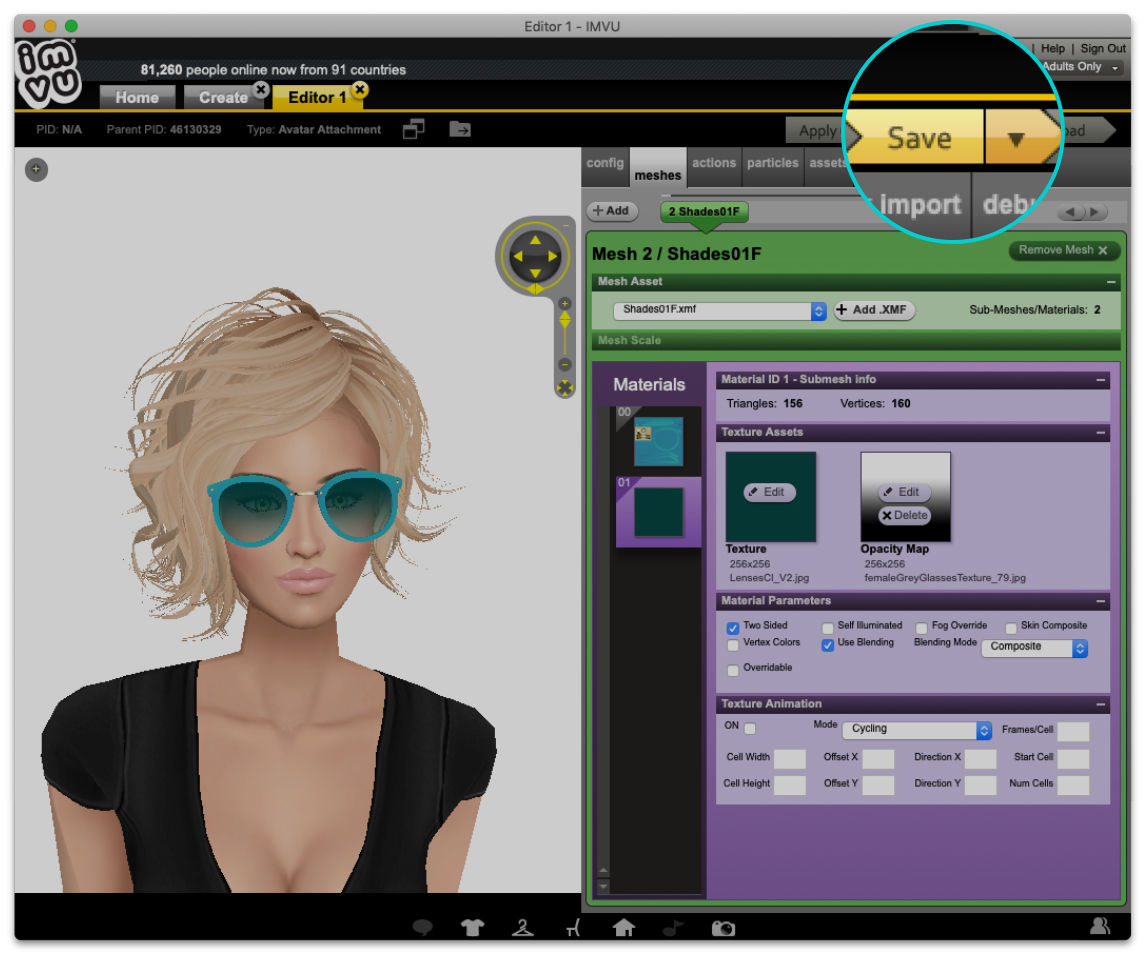The height and width of the screenshot is (959, 1147).
Task: Open the Shades01F.xmf mesh asset dropdown
Action: (x=720, y=310)
